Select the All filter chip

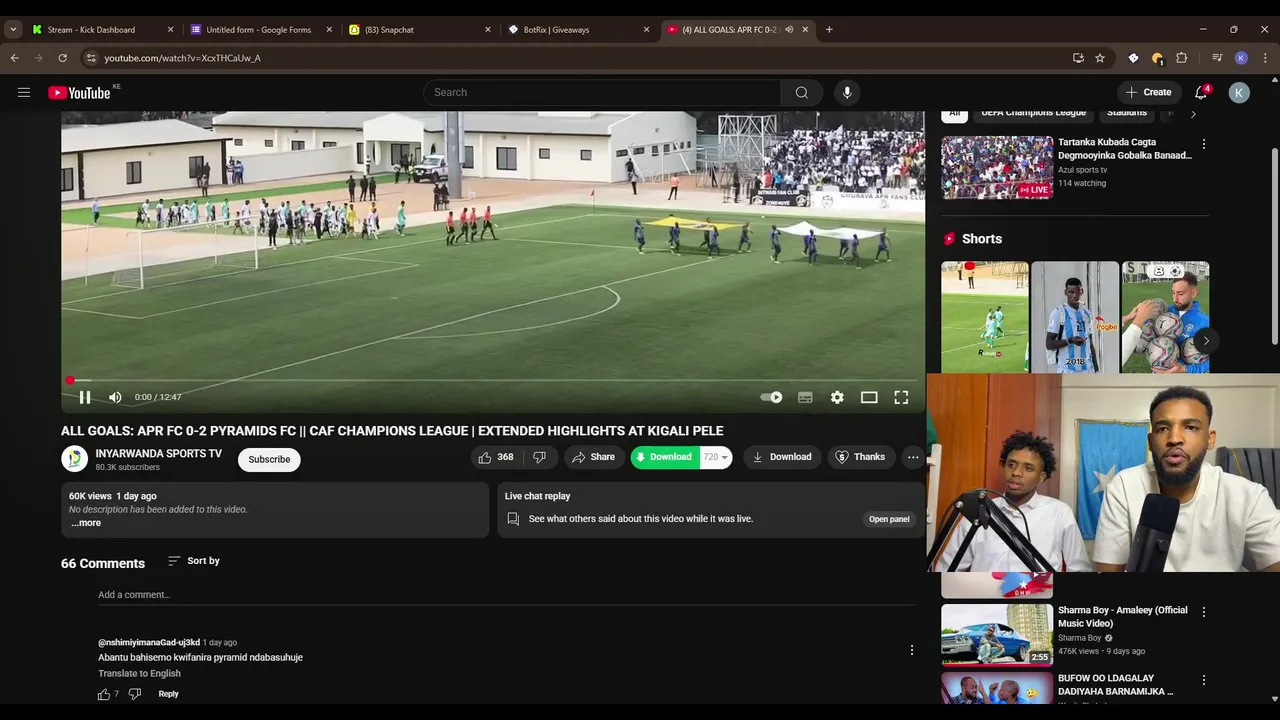[x=955, y=113]
